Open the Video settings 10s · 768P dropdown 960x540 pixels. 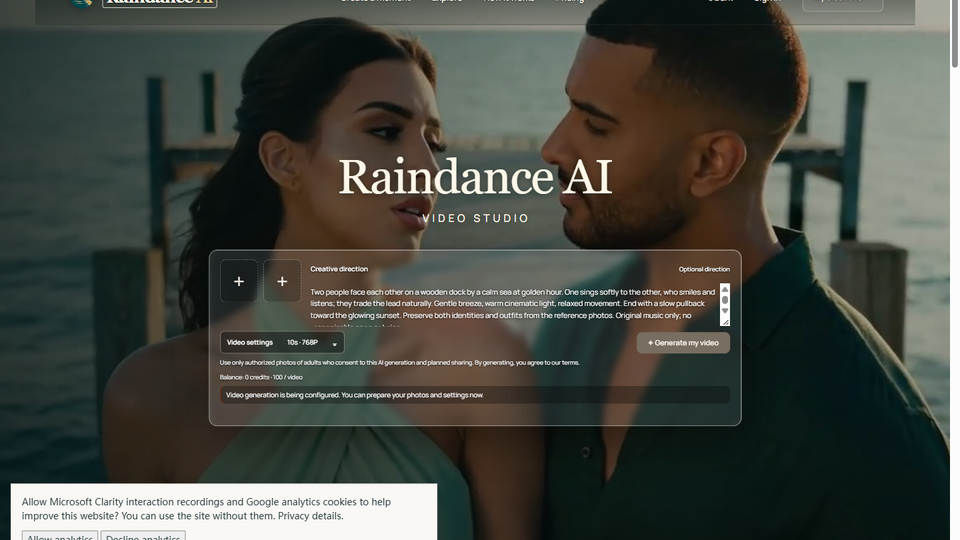[282, 343]
